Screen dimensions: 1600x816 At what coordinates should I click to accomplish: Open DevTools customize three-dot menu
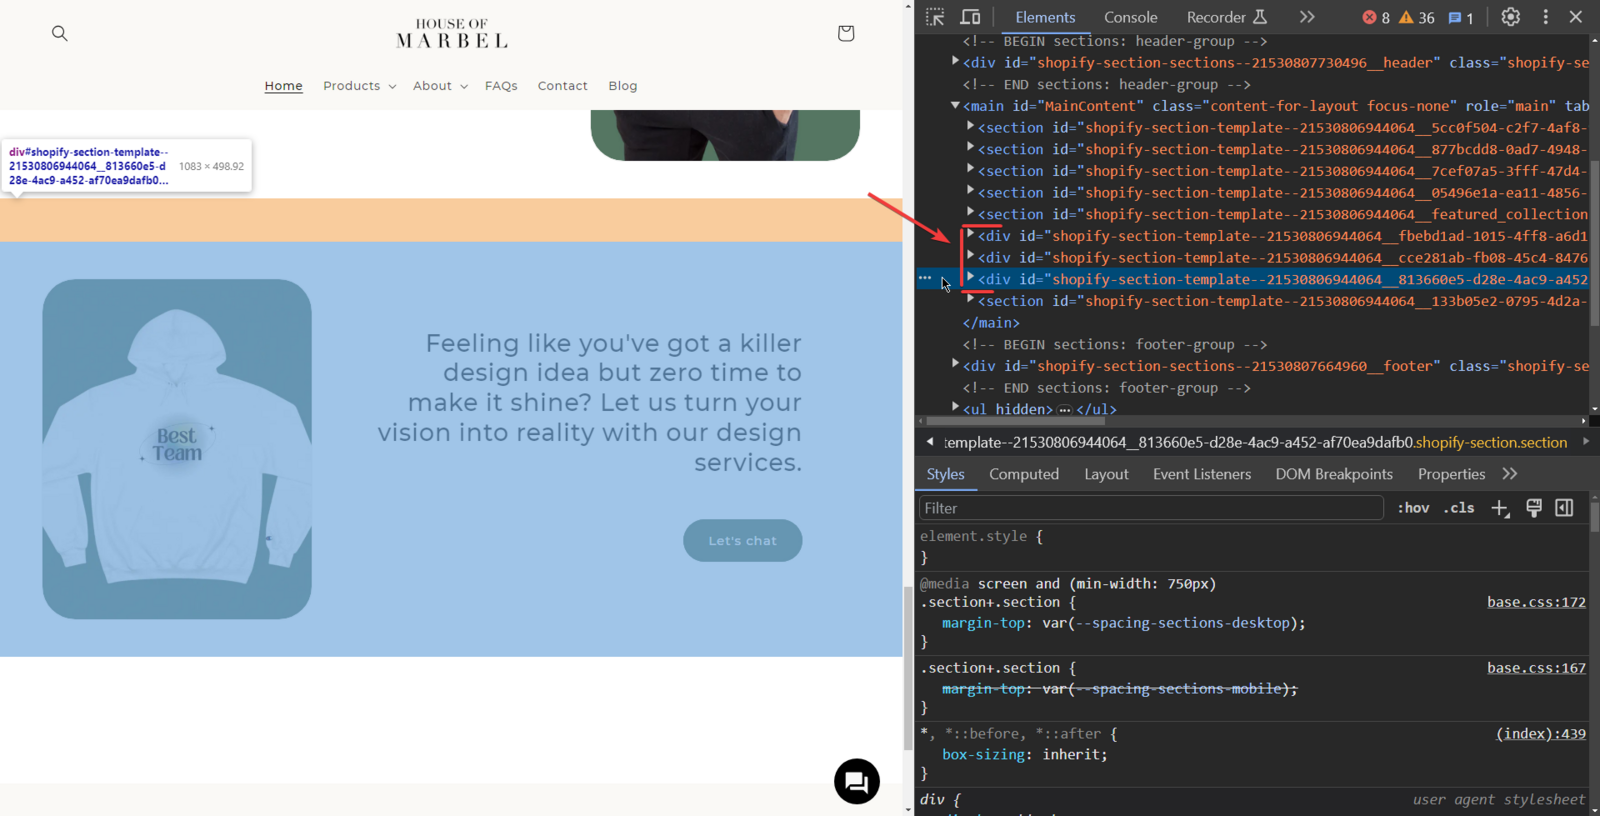coord(1546,17)
